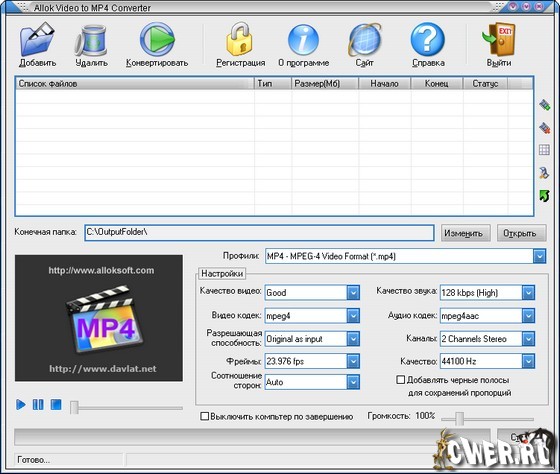
Task: Open the Фреймы frame rate dropdown
Action: 353,361
